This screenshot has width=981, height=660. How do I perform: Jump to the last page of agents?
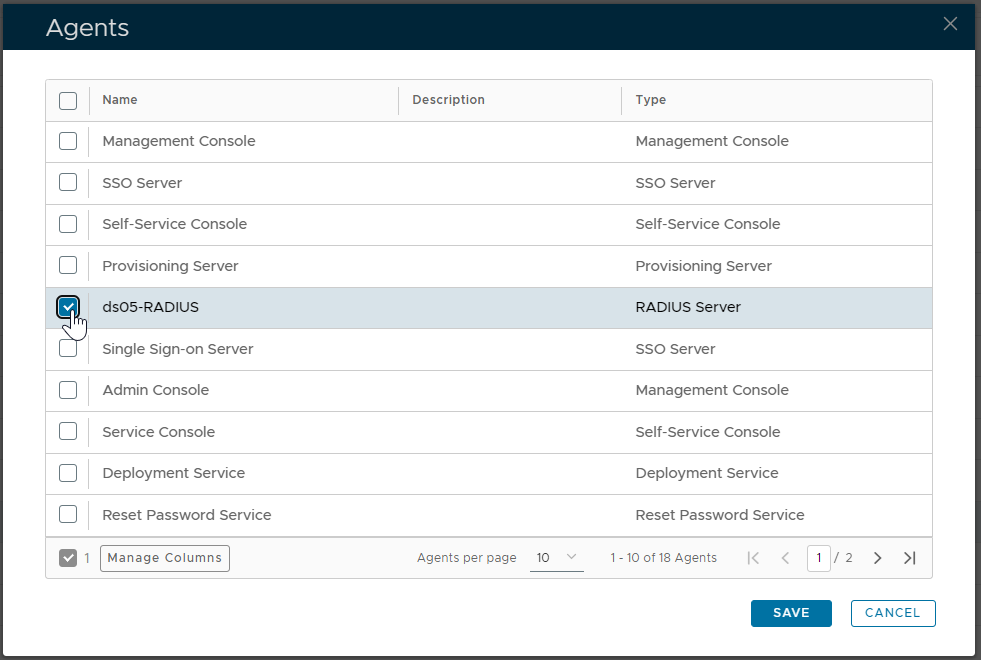click(x=909, y=558)
